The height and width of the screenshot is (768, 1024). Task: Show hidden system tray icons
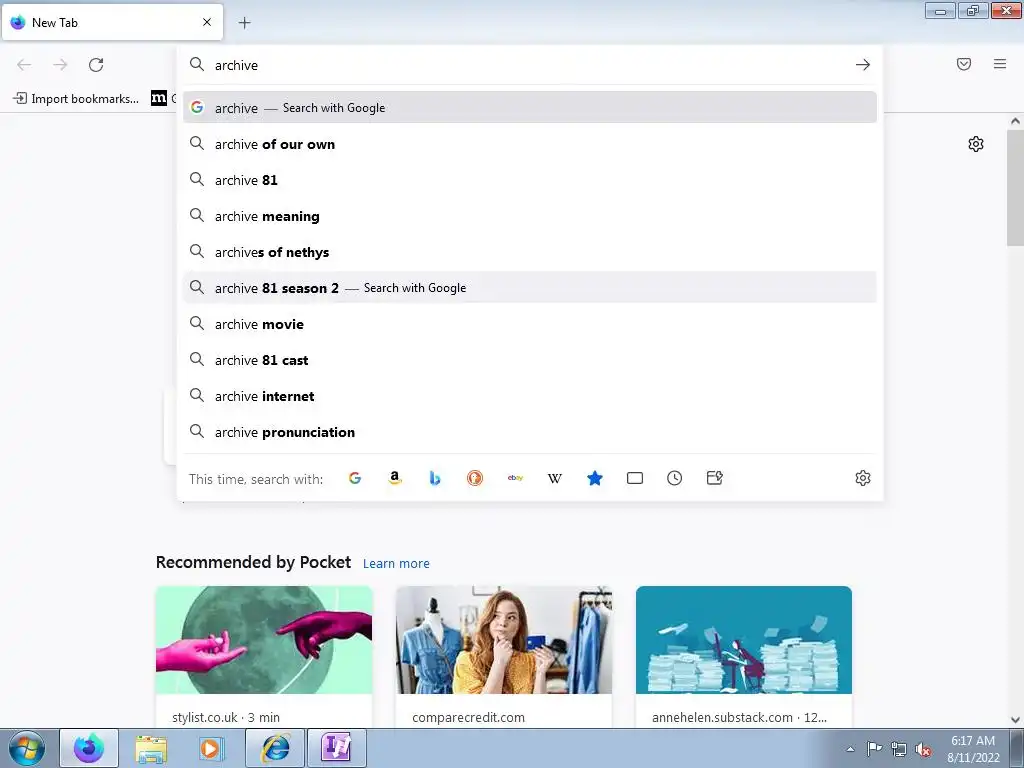pos(850,749)
